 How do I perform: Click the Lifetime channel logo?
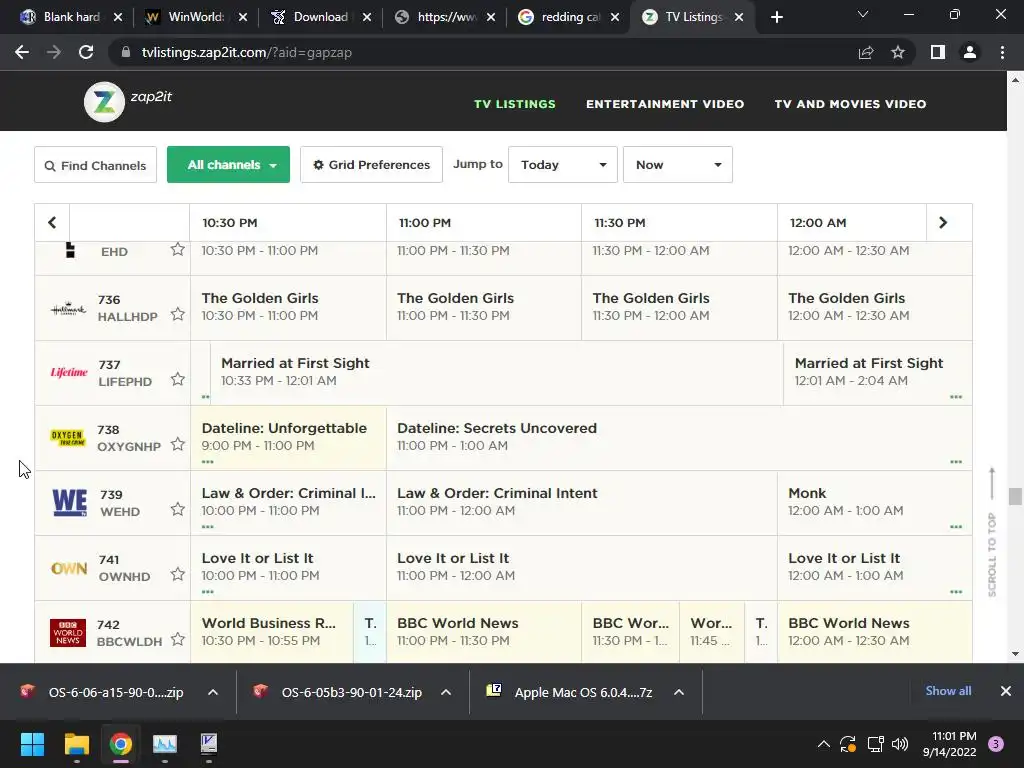click(x=69, y=372)
